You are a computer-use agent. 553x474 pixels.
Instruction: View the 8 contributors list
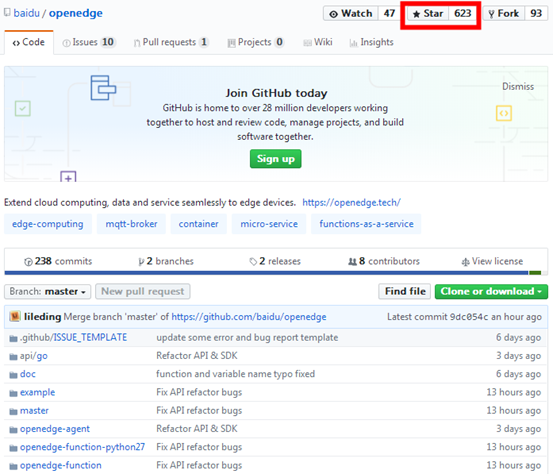[x=384, y=261]
